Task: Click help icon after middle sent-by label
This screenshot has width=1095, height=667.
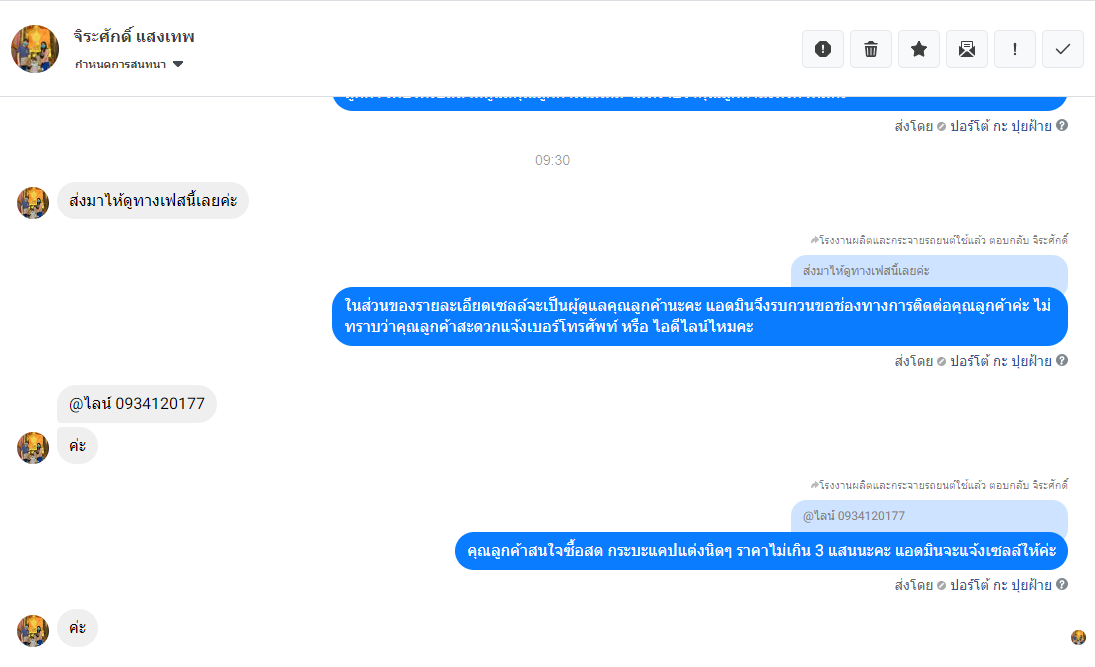Action: click(1062, 360)
